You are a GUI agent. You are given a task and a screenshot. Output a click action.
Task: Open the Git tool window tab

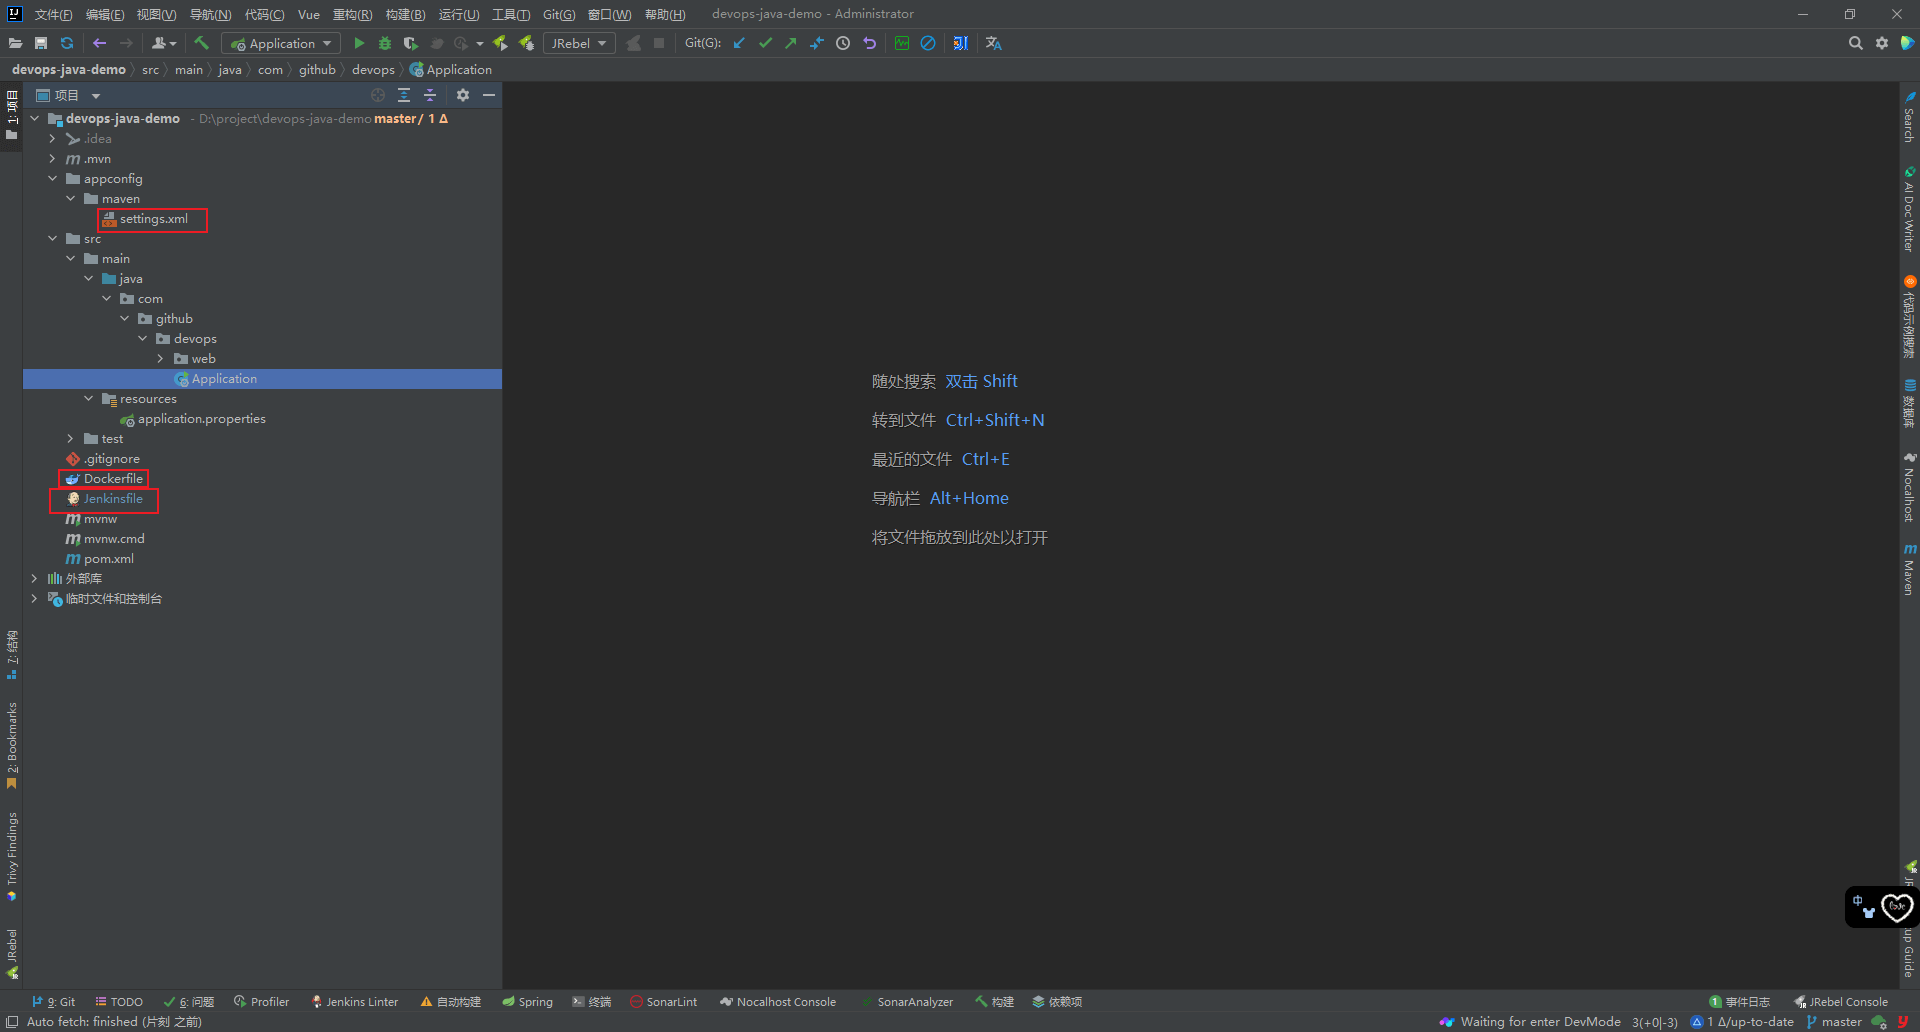[x=53, y=1001]
